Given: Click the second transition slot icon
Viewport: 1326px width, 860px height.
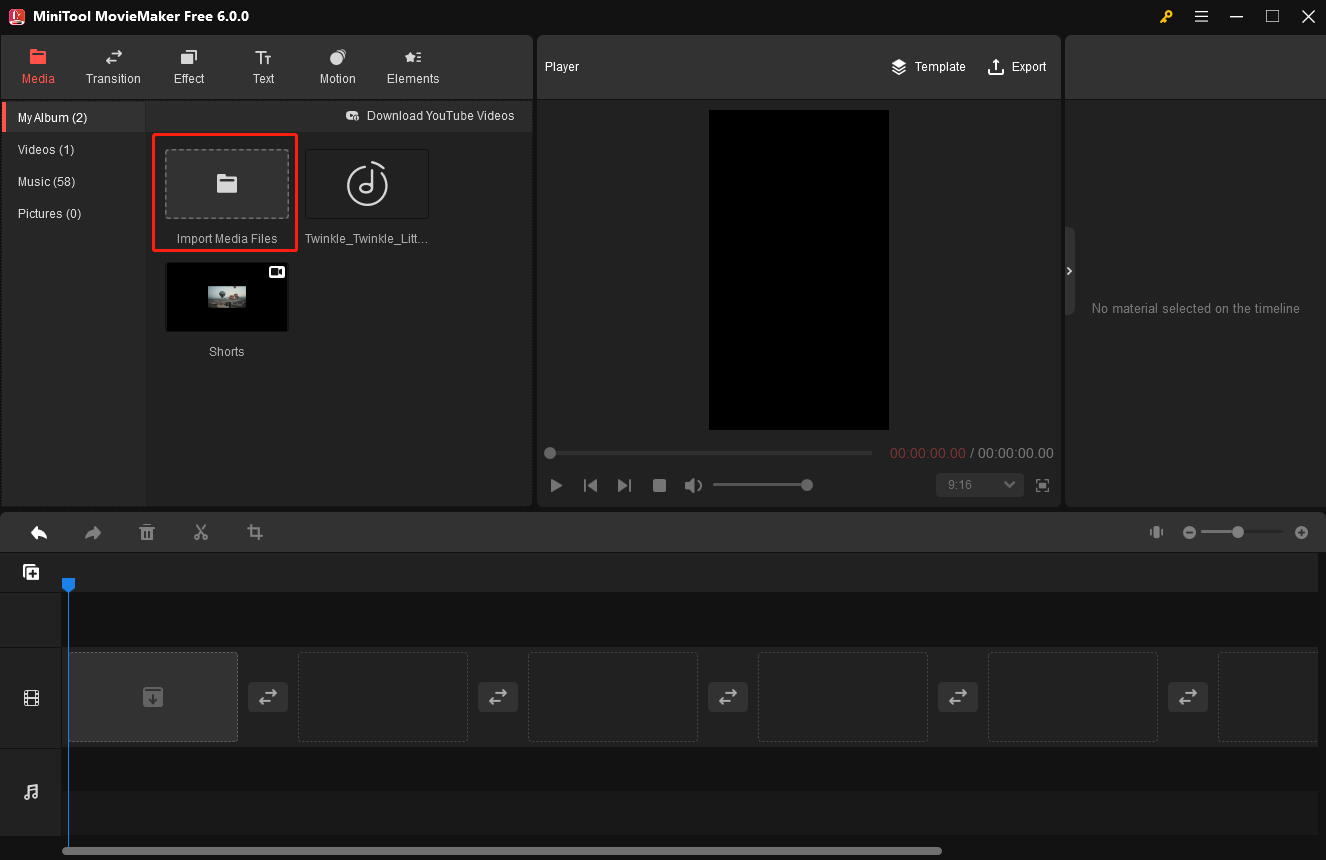Looking at the screenshot, I should (x=498, y=697).
